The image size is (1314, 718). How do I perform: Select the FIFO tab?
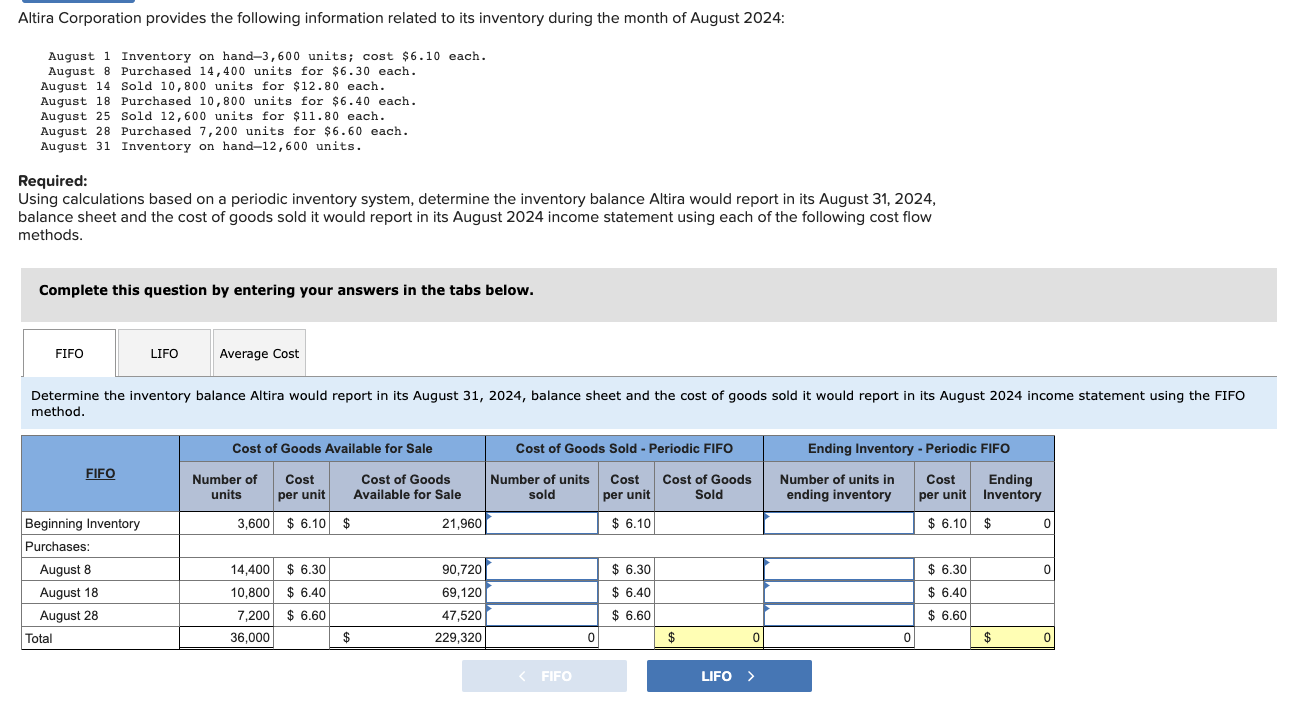69,353
